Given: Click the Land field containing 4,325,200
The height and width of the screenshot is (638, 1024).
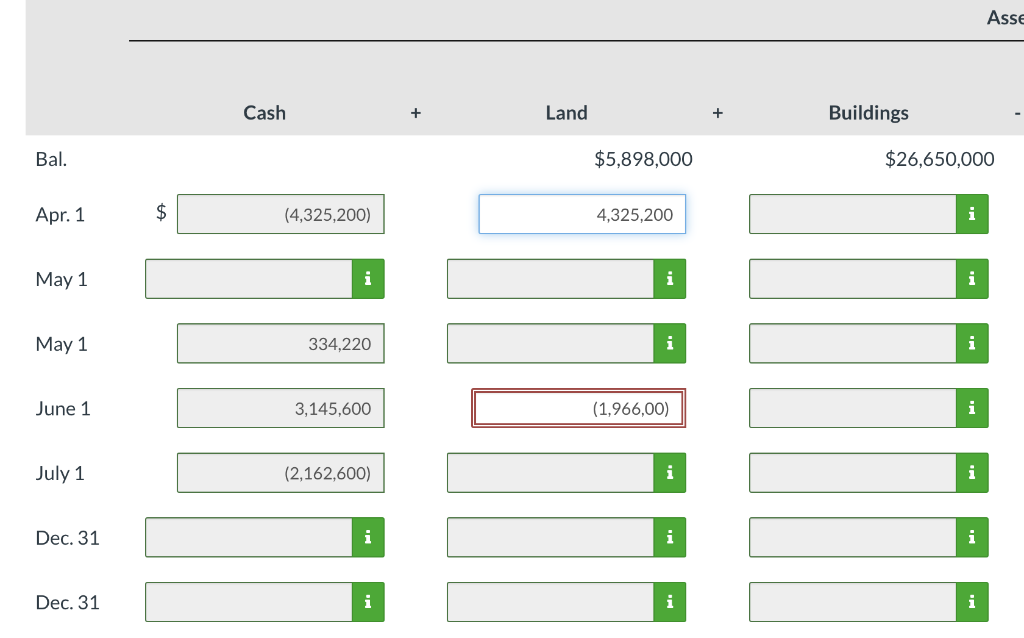Looking at the screenshot, I should 582,214.
